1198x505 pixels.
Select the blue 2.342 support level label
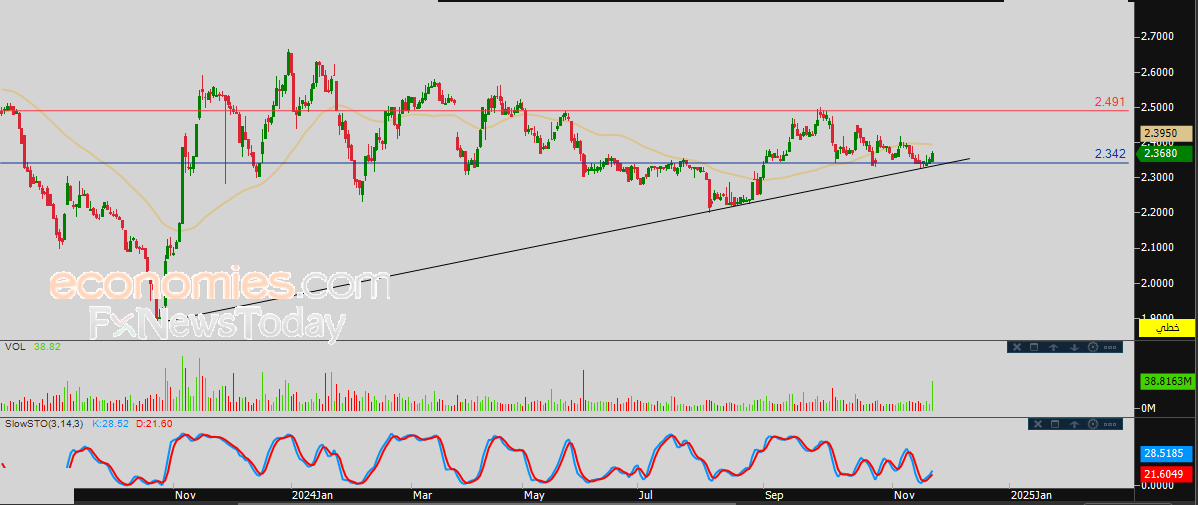click(1109, 154)
